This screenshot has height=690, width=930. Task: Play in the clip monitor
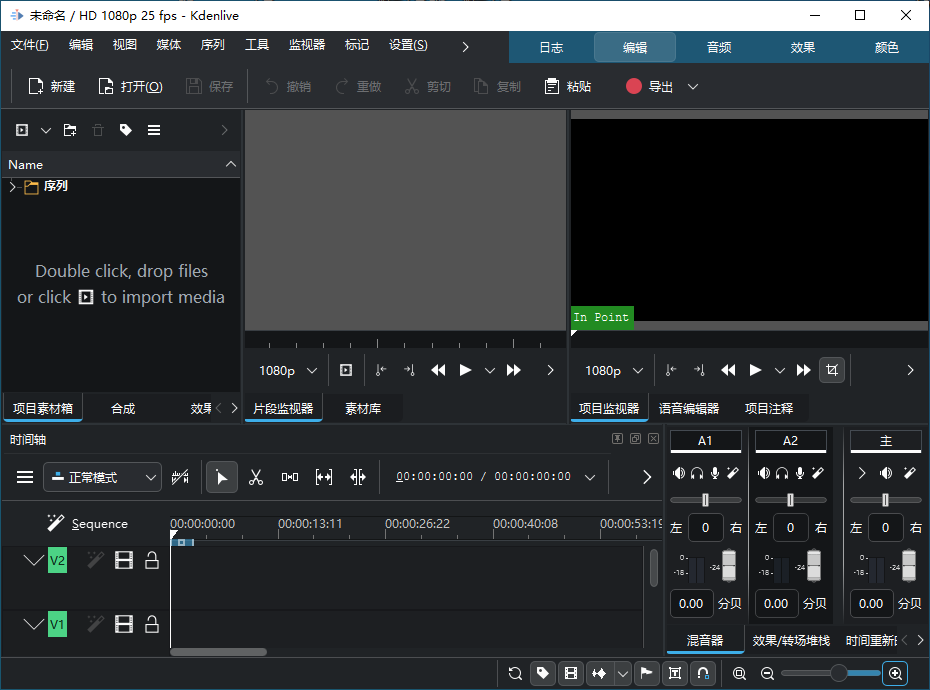466,370
